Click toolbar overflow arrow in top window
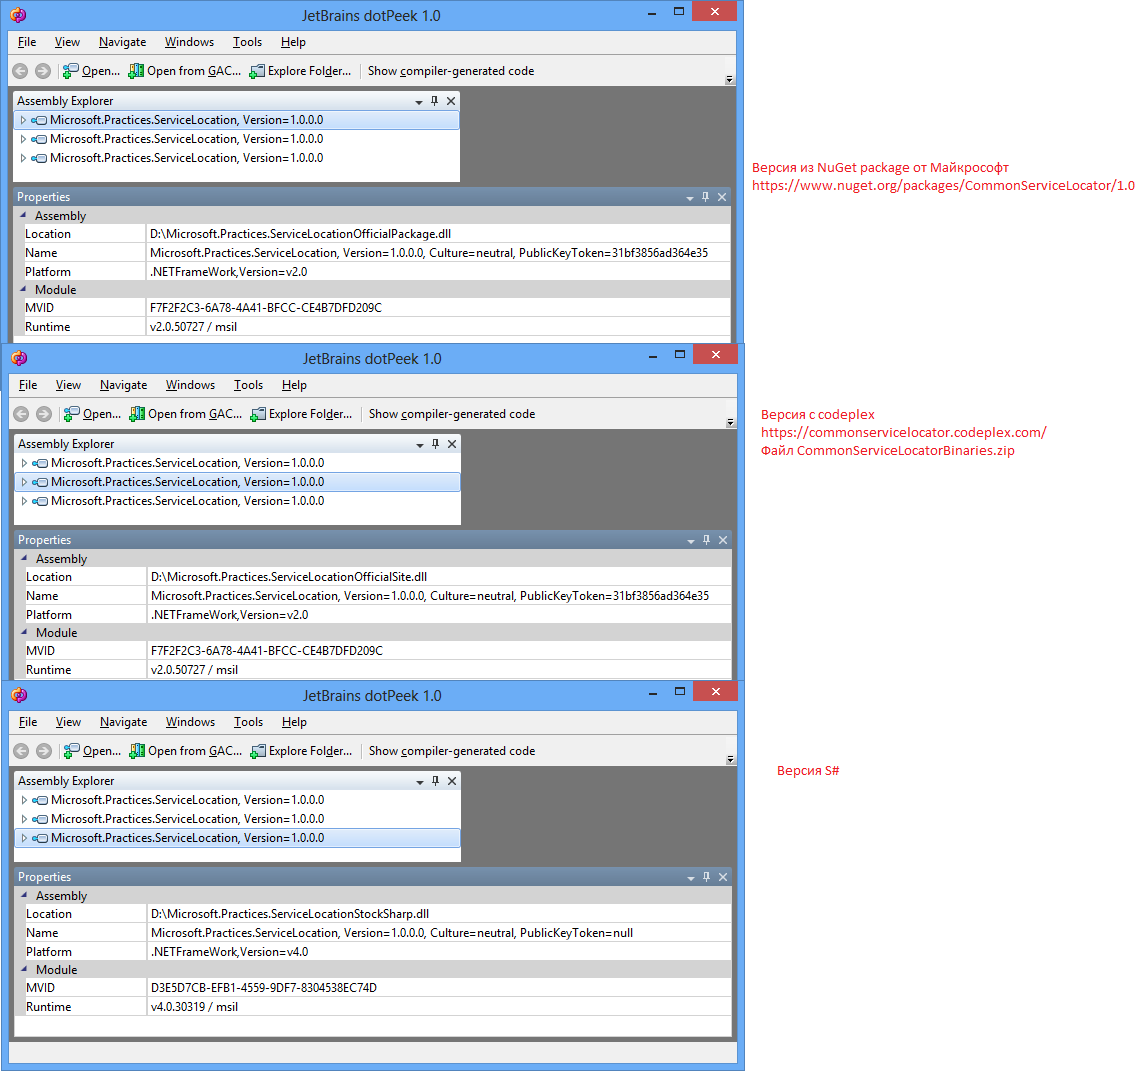 pyautogui.click(x=729, y=79)
